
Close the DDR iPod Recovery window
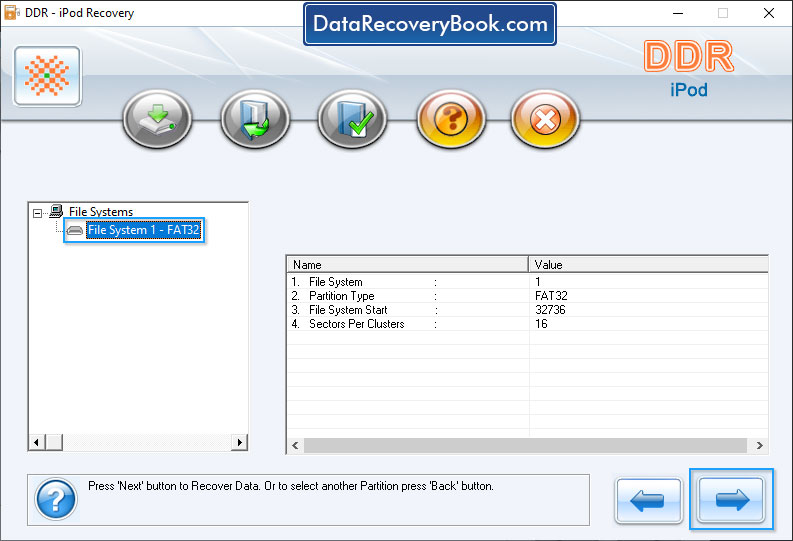[769, 13]
